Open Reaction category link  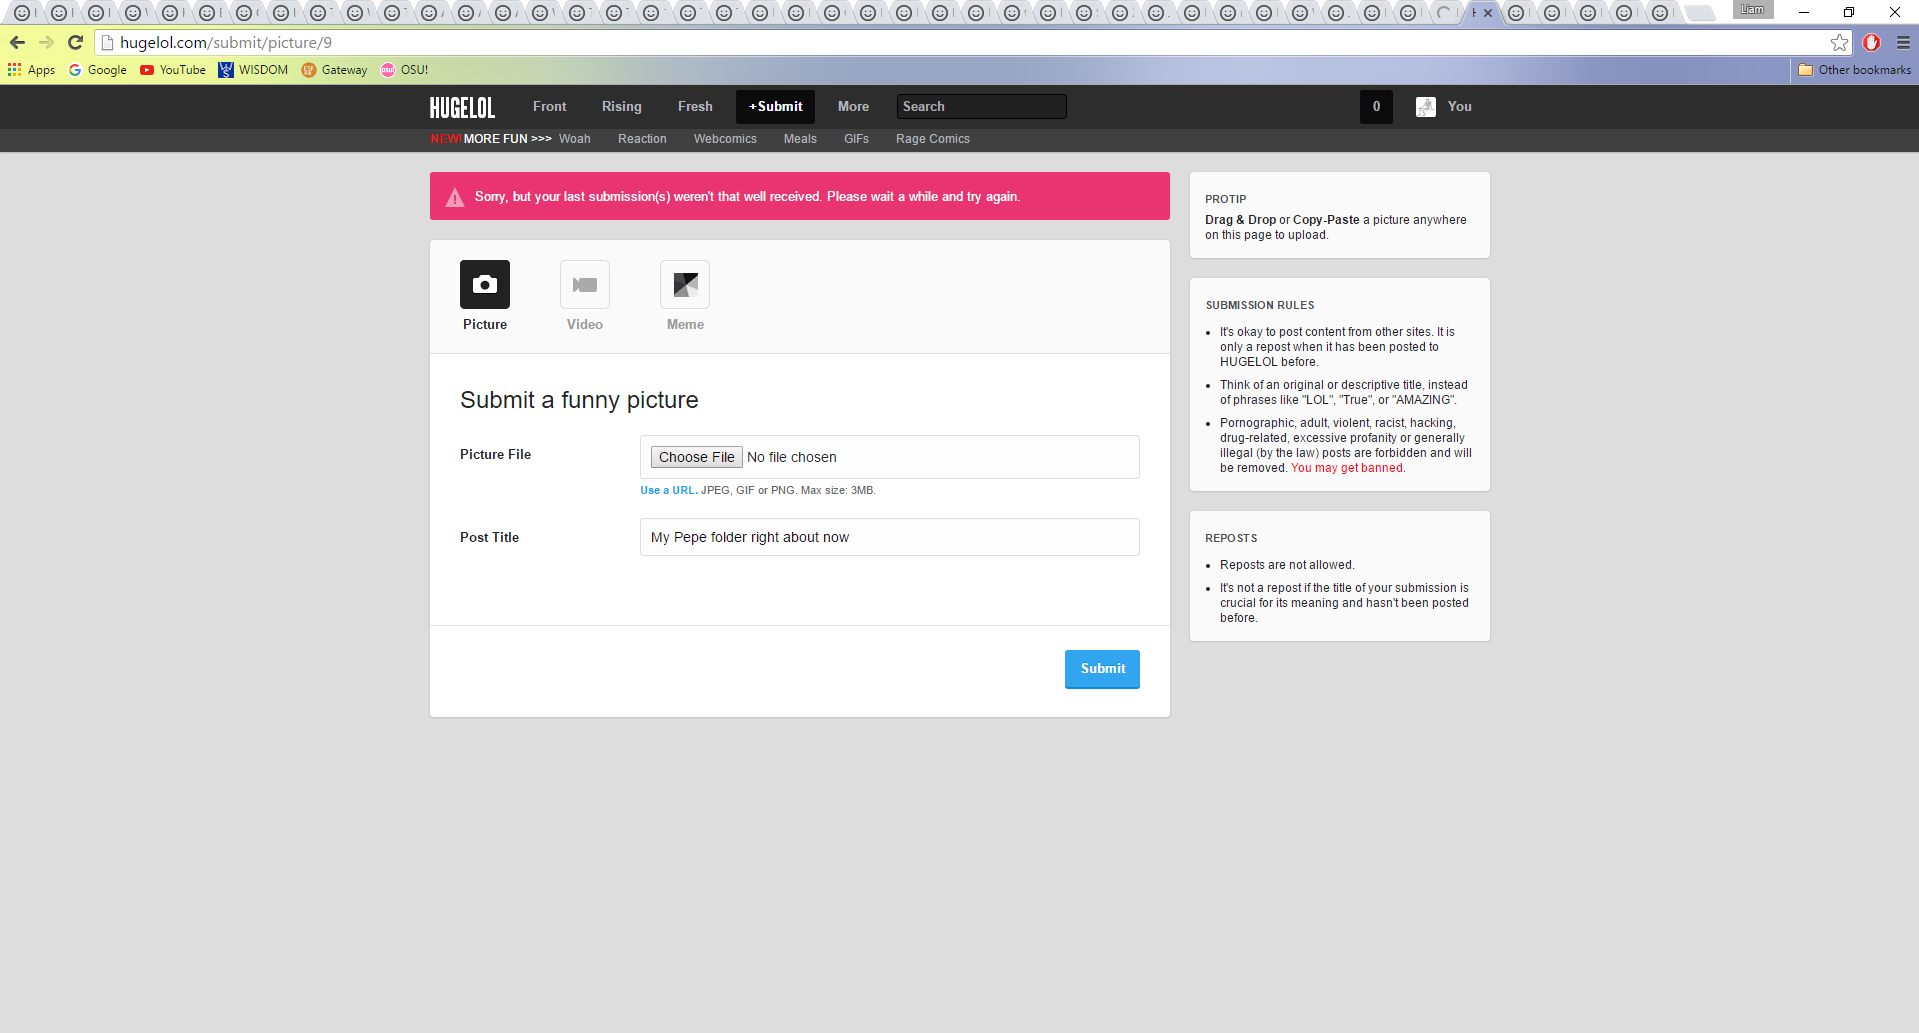(x=642, y=139)
